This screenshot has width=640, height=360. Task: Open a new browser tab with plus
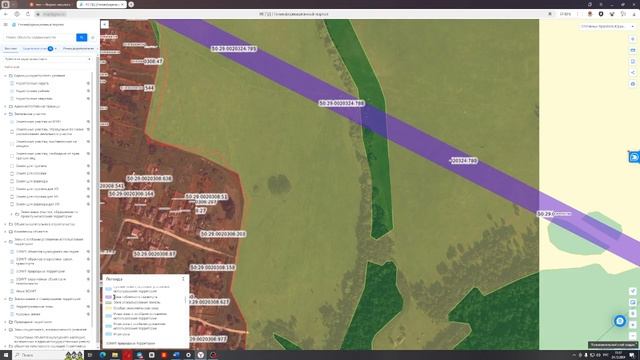pos(131,4)
